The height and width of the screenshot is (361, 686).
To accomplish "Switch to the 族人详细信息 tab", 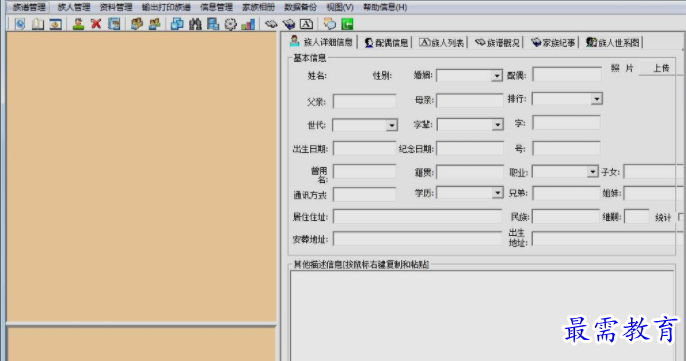I will click(x=322, y=42).
